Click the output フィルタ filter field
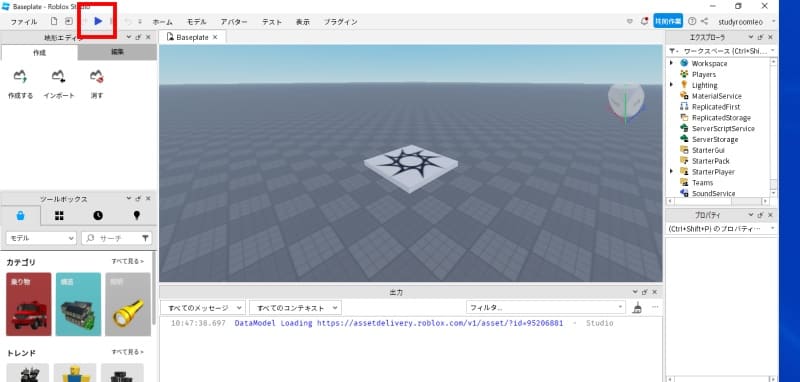Image resolution: width=800 pixels, height=382 pixels. tap(545, 308)
